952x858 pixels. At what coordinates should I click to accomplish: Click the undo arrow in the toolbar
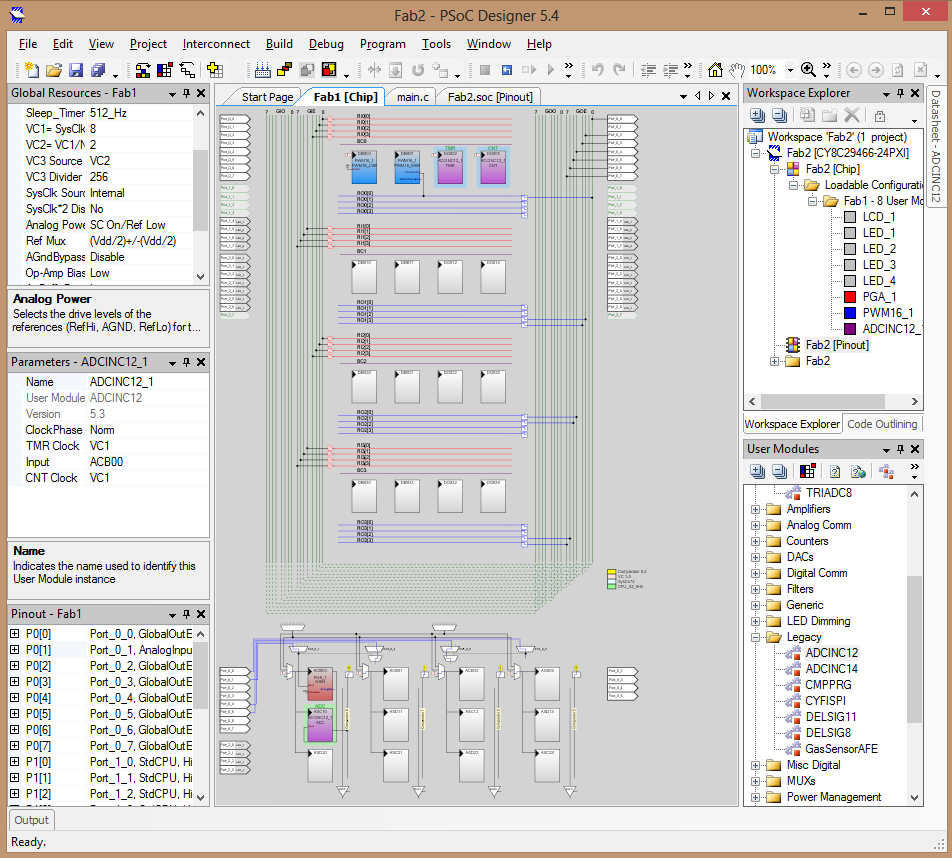[x=597, y=70]
